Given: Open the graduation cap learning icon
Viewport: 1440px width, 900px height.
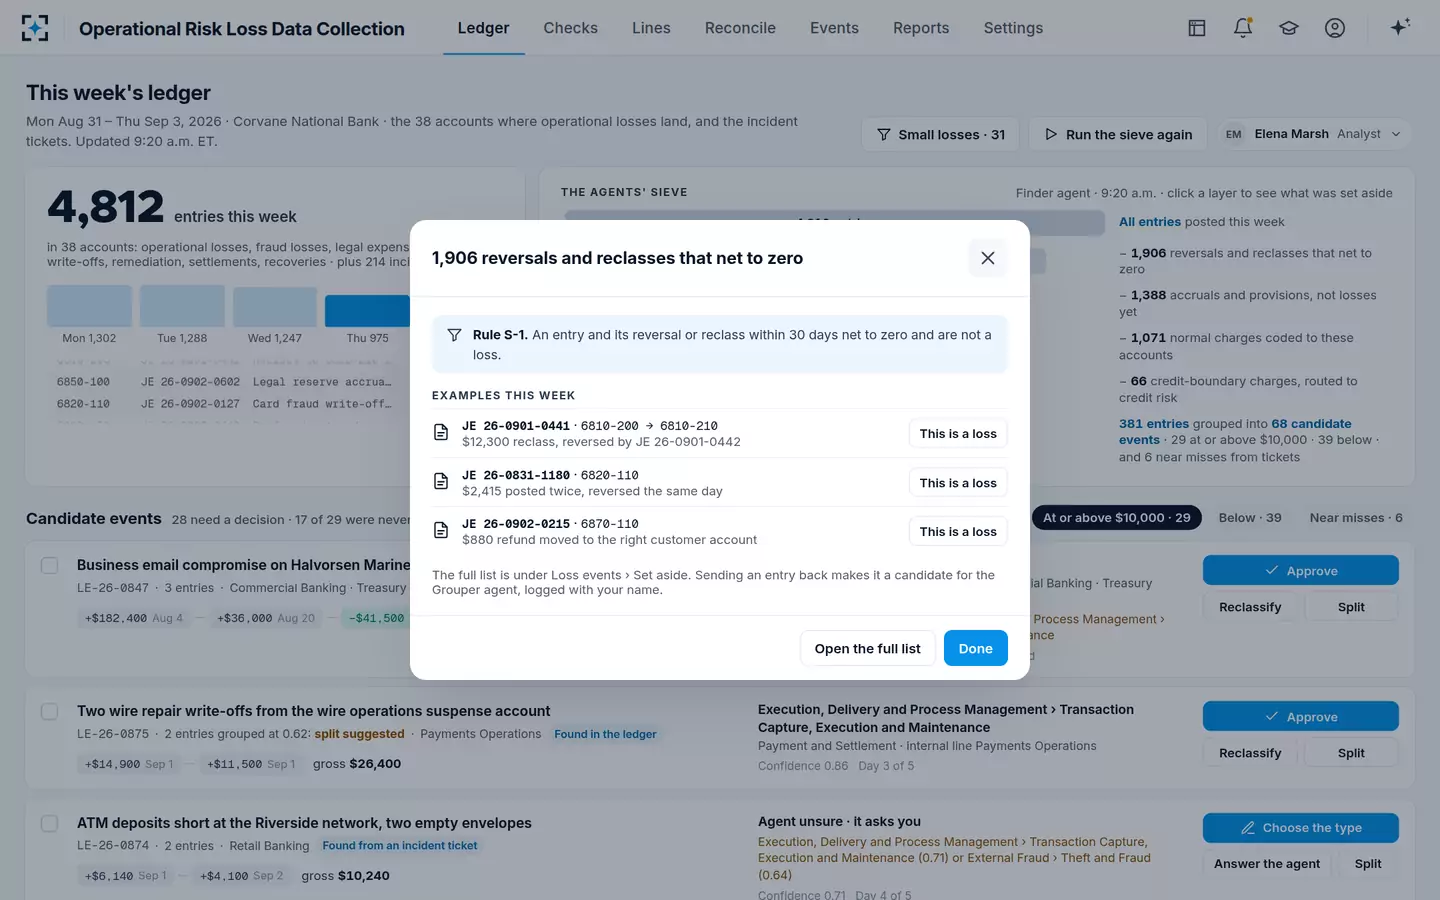Looking at the screenshot, I should click(x=1289, y=28).
